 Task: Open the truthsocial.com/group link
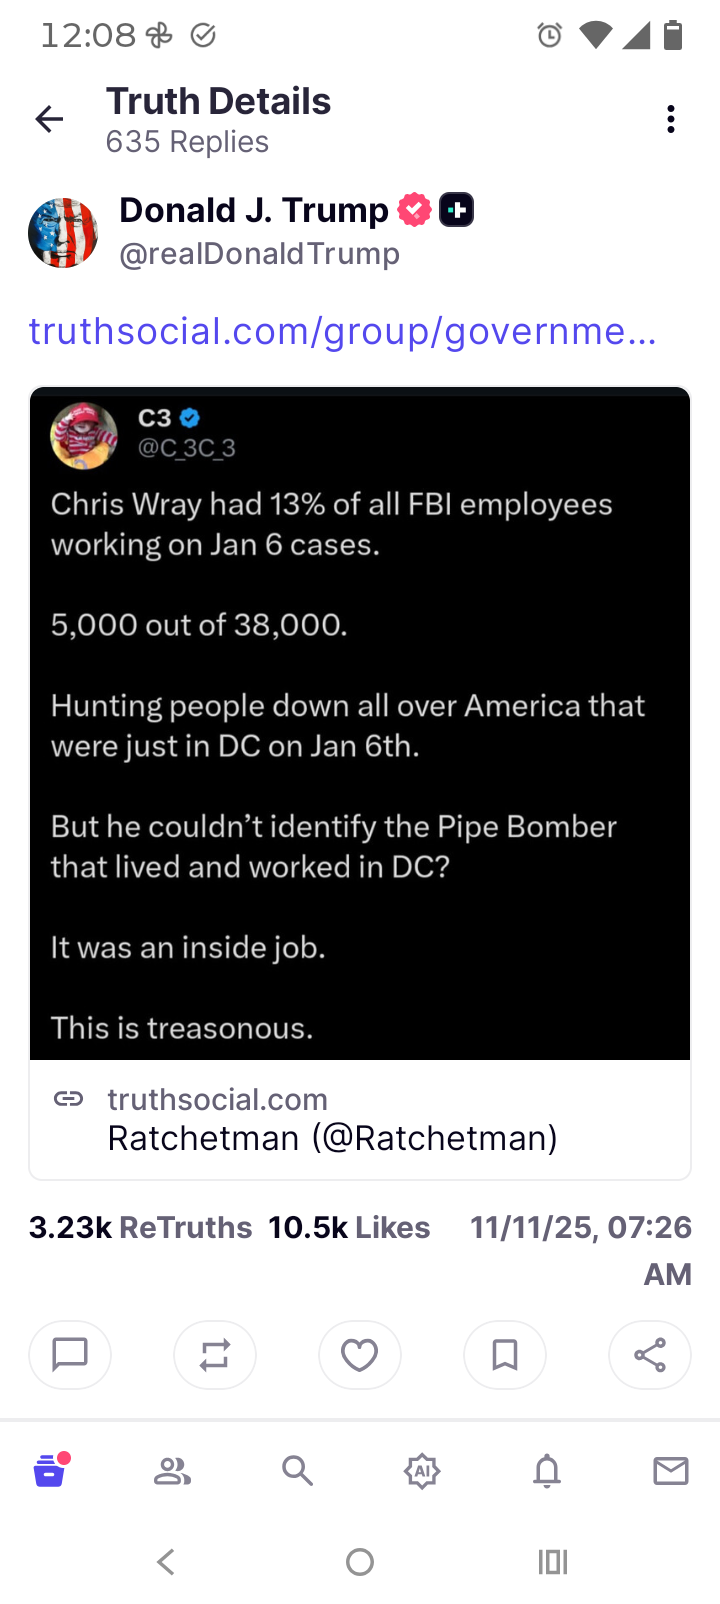pos(342,331)
